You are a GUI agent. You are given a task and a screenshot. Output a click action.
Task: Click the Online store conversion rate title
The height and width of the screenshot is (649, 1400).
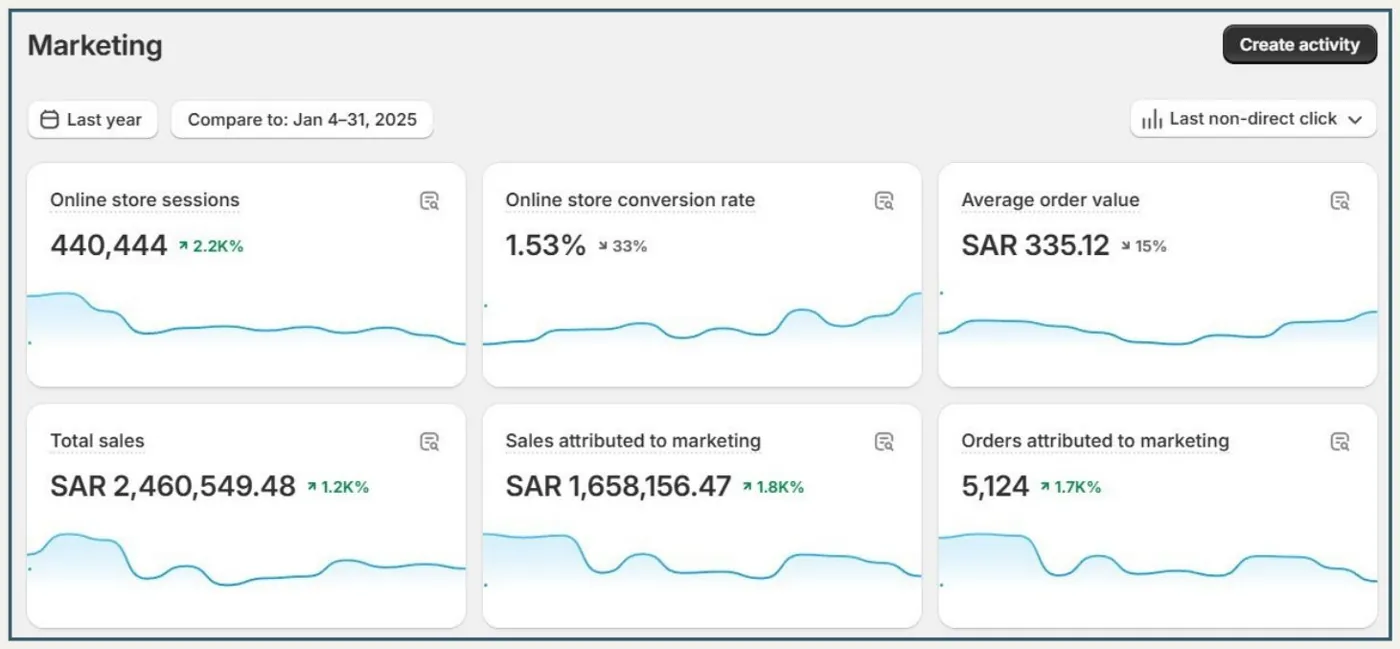pyautogui.click(x=630, y=200)
